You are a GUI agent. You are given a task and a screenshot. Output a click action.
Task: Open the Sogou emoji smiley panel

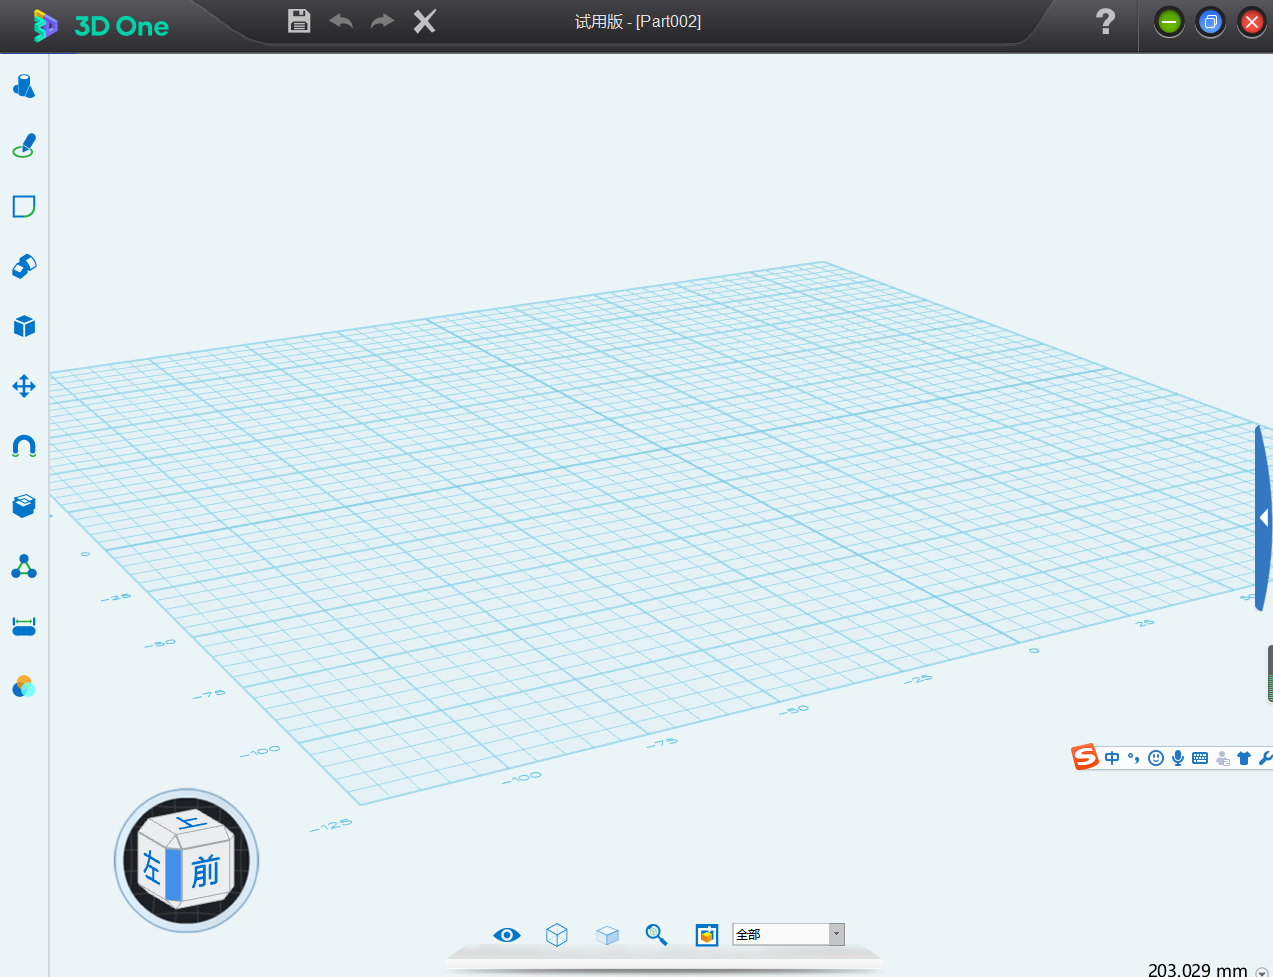(1156, 758)
